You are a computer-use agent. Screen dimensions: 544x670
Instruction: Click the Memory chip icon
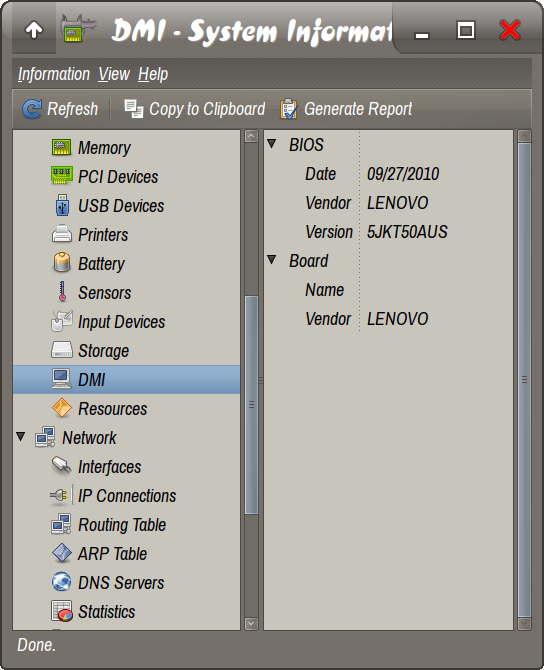point(62,147)
